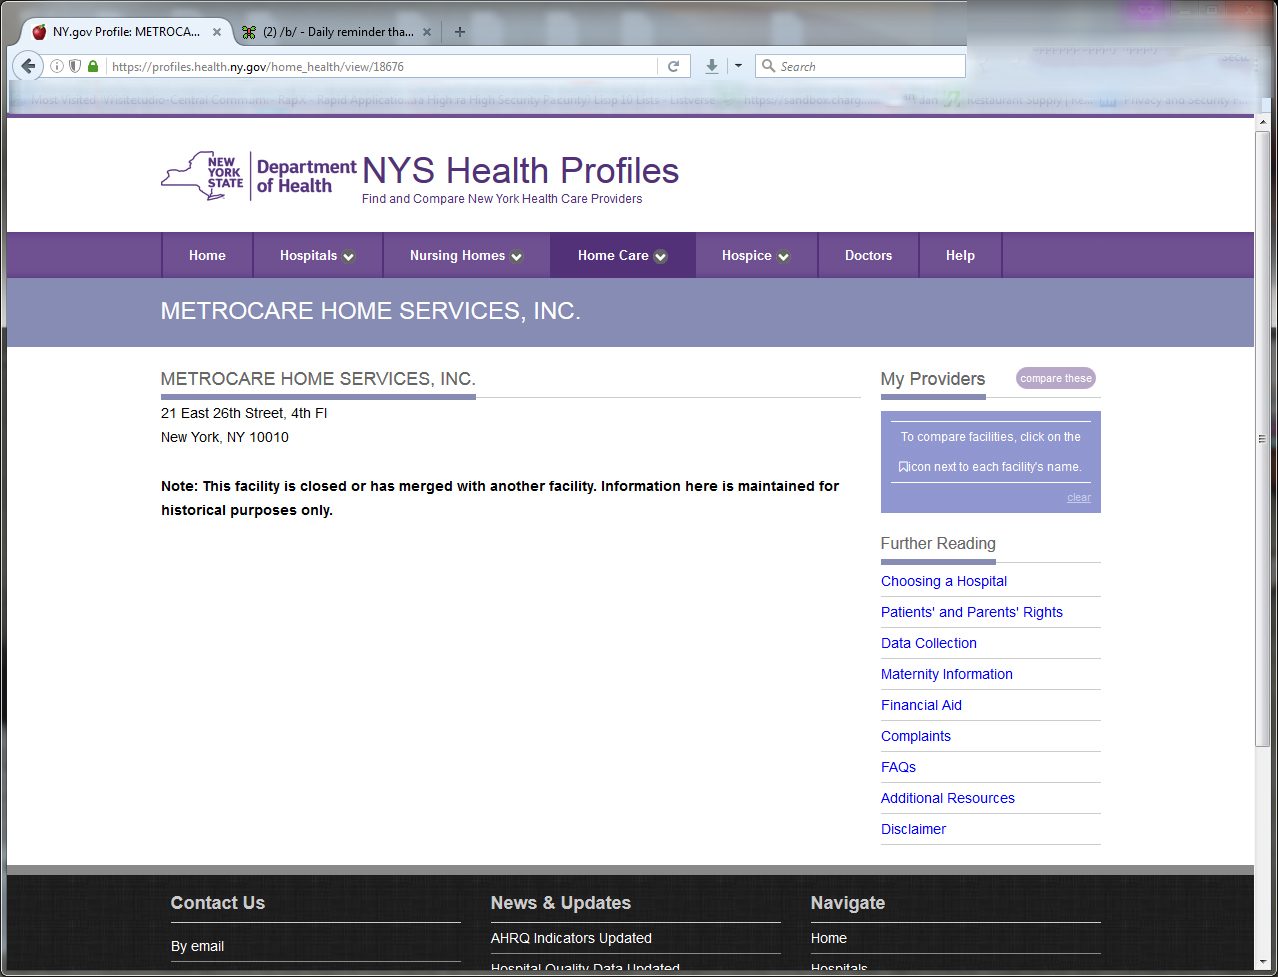Open the Choosing a Hospital link

[x=944, y=581]
